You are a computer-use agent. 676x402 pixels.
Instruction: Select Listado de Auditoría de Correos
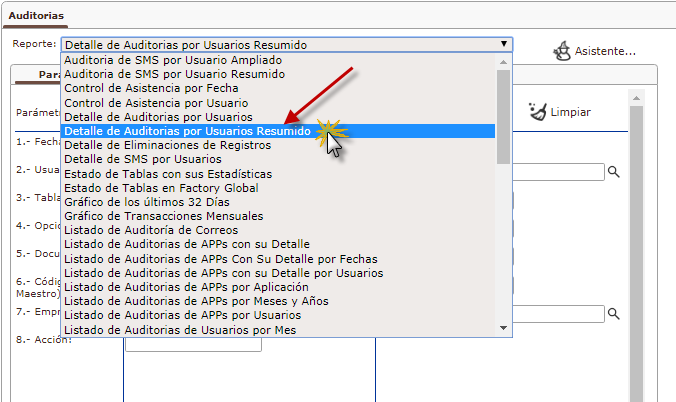coord(159,230)
